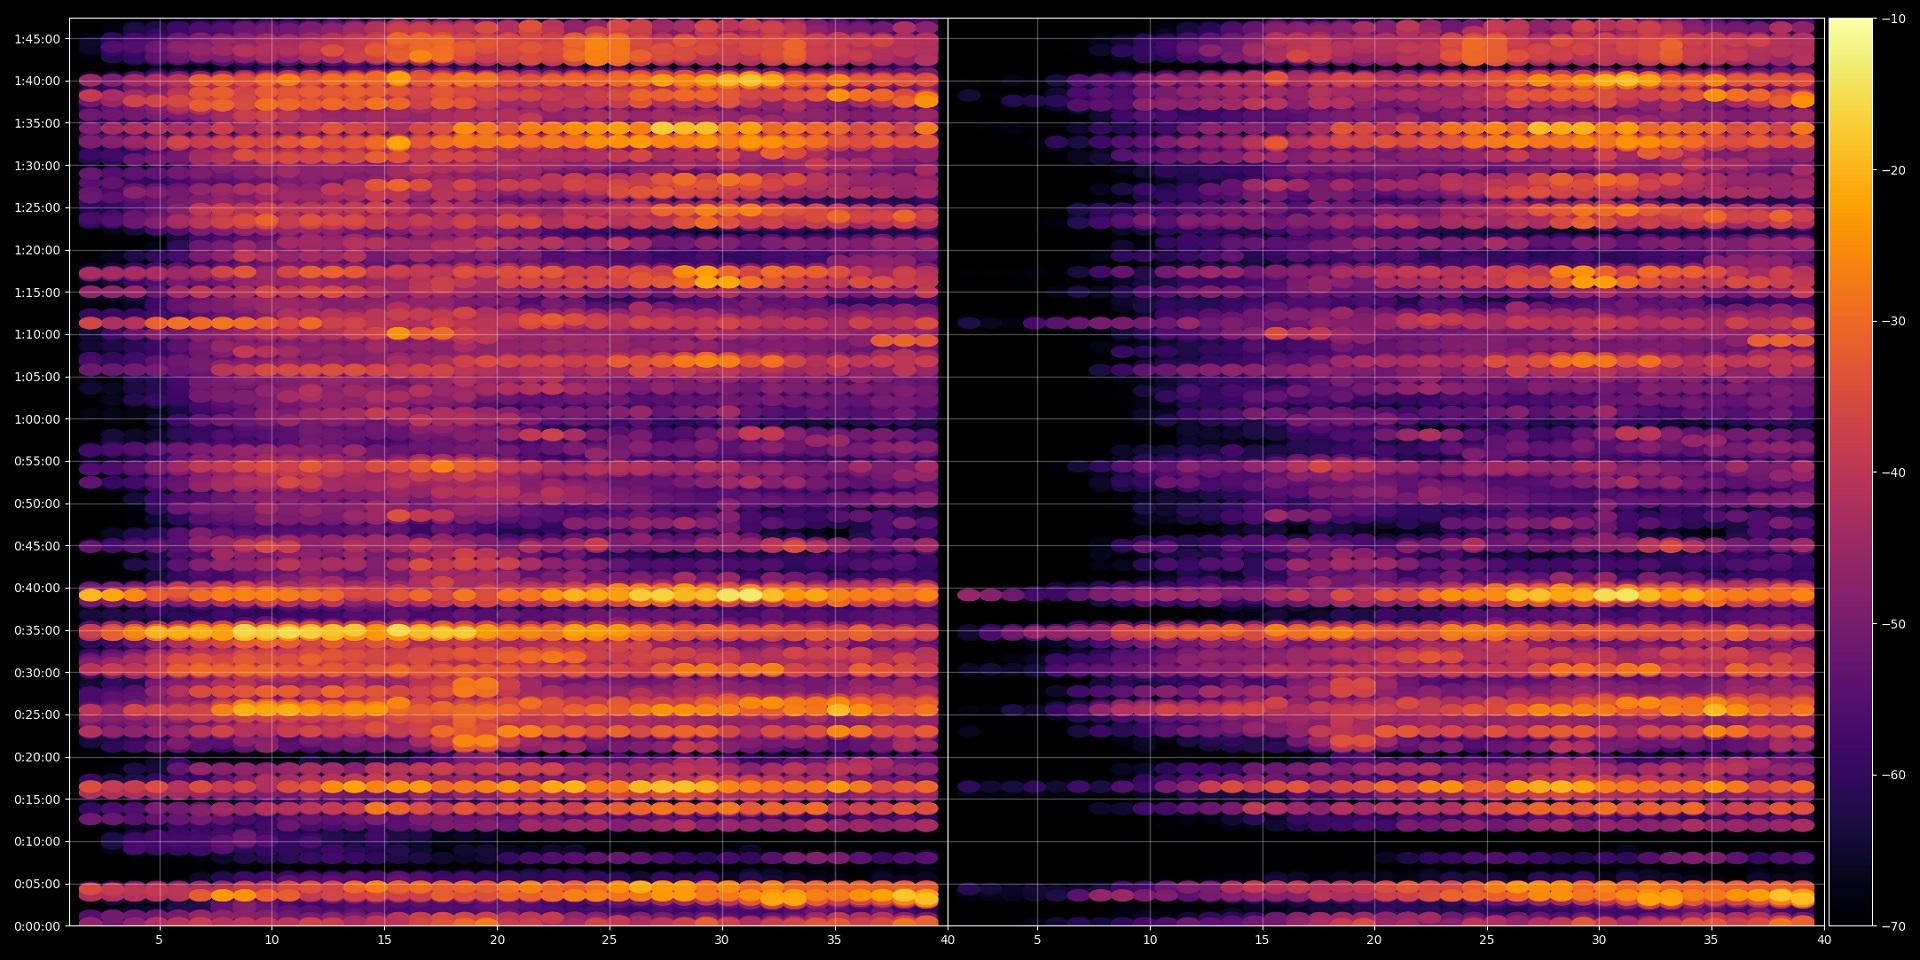Pick x-axis tick 20 under left heatmap
Image resolution: width=1920 pixels, height=960 pixels.
[497, 940]
